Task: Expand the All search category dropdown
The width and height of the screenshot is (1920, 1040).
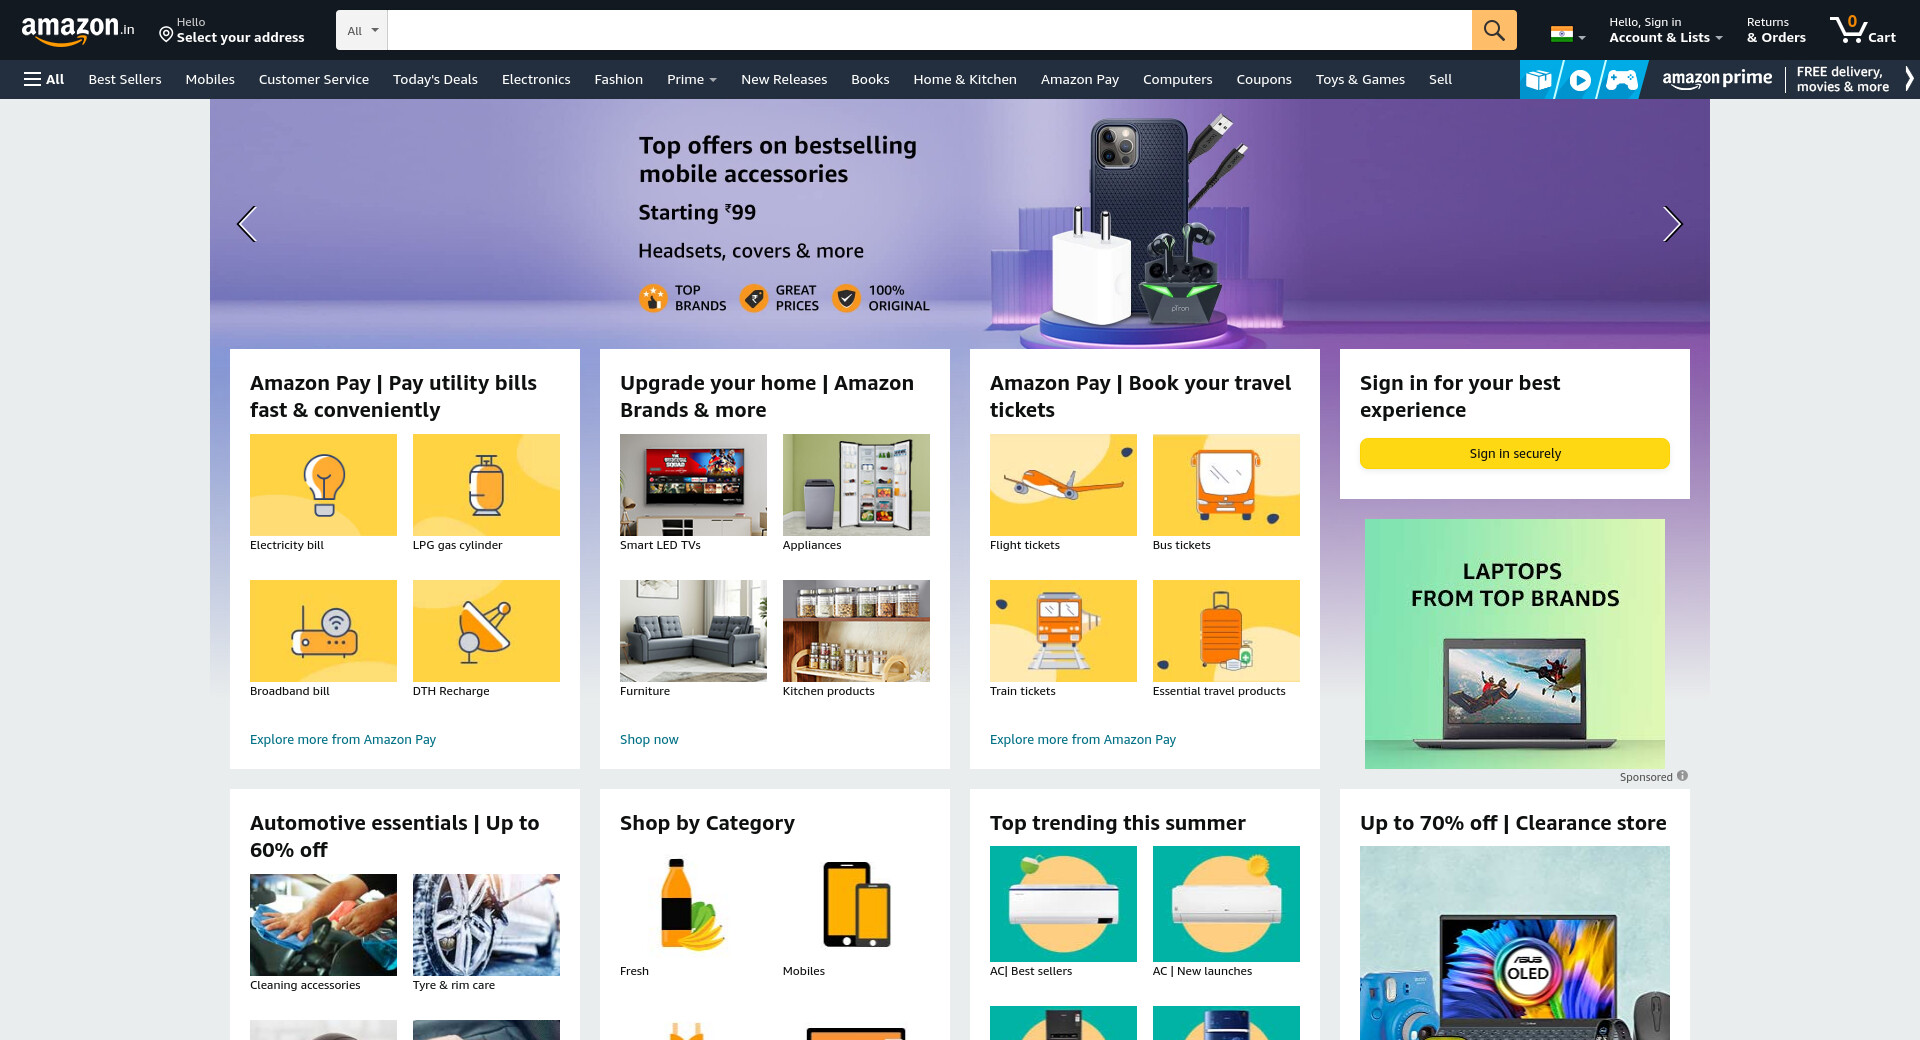Action: (362, 30)
